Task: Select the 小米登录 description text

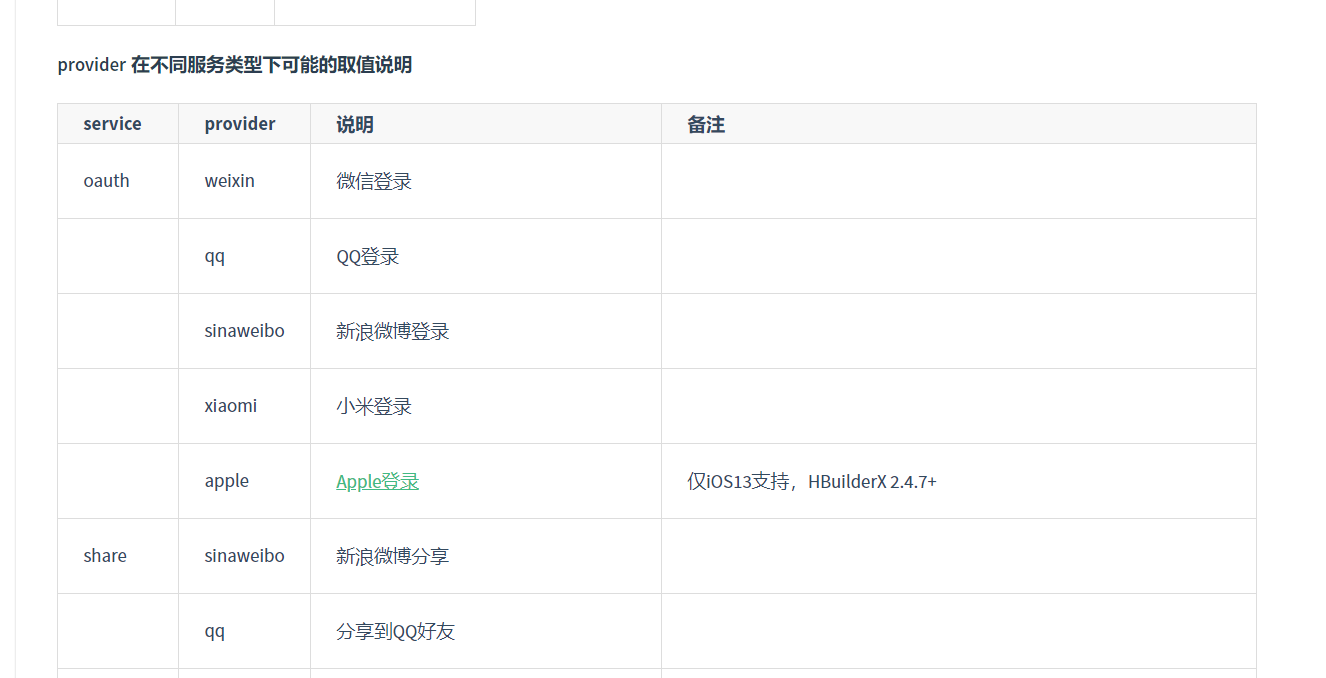Action: tap(374, 406)
